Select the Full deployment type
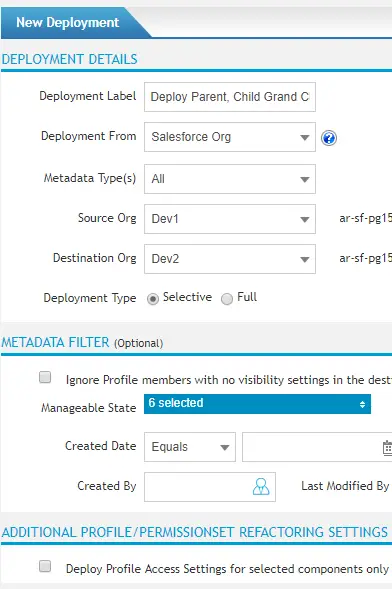 tap(227, 299)
